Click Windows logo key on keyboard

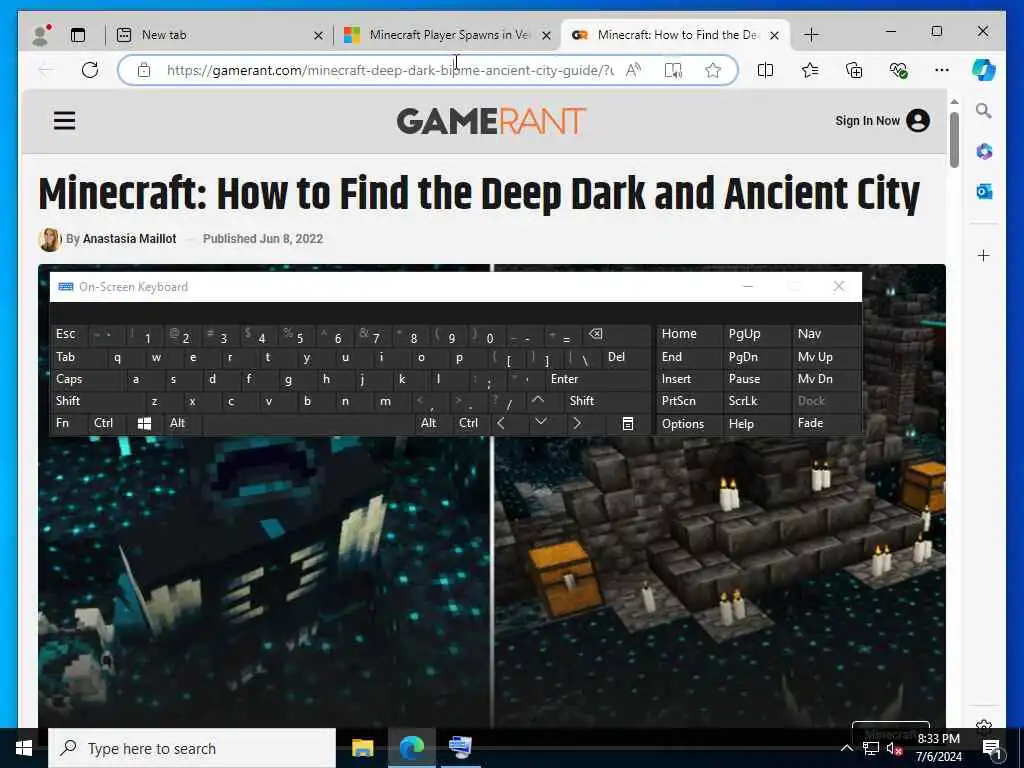[x=144, y=423]
